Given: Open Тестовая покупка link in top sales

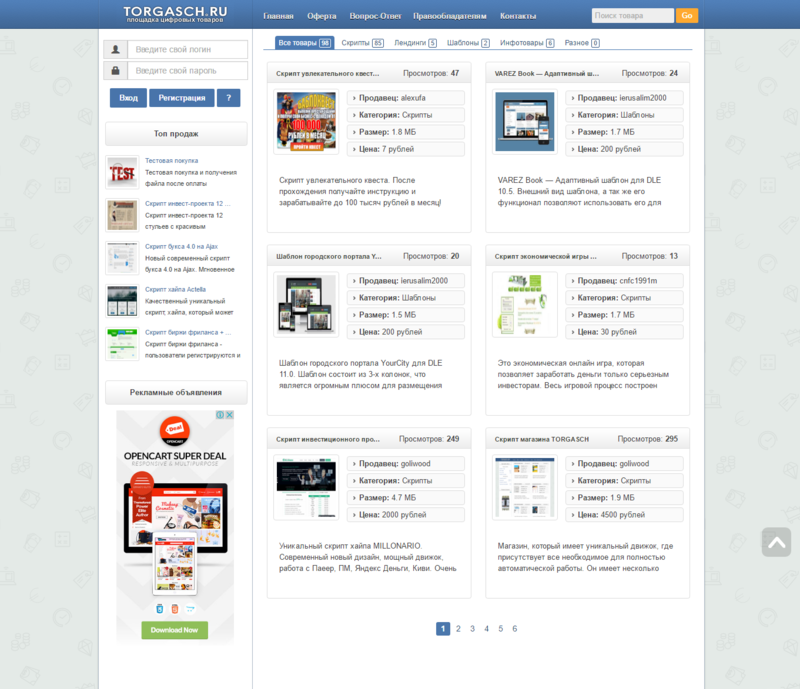Looking at the screenshot, I should (x=171, y=161).
